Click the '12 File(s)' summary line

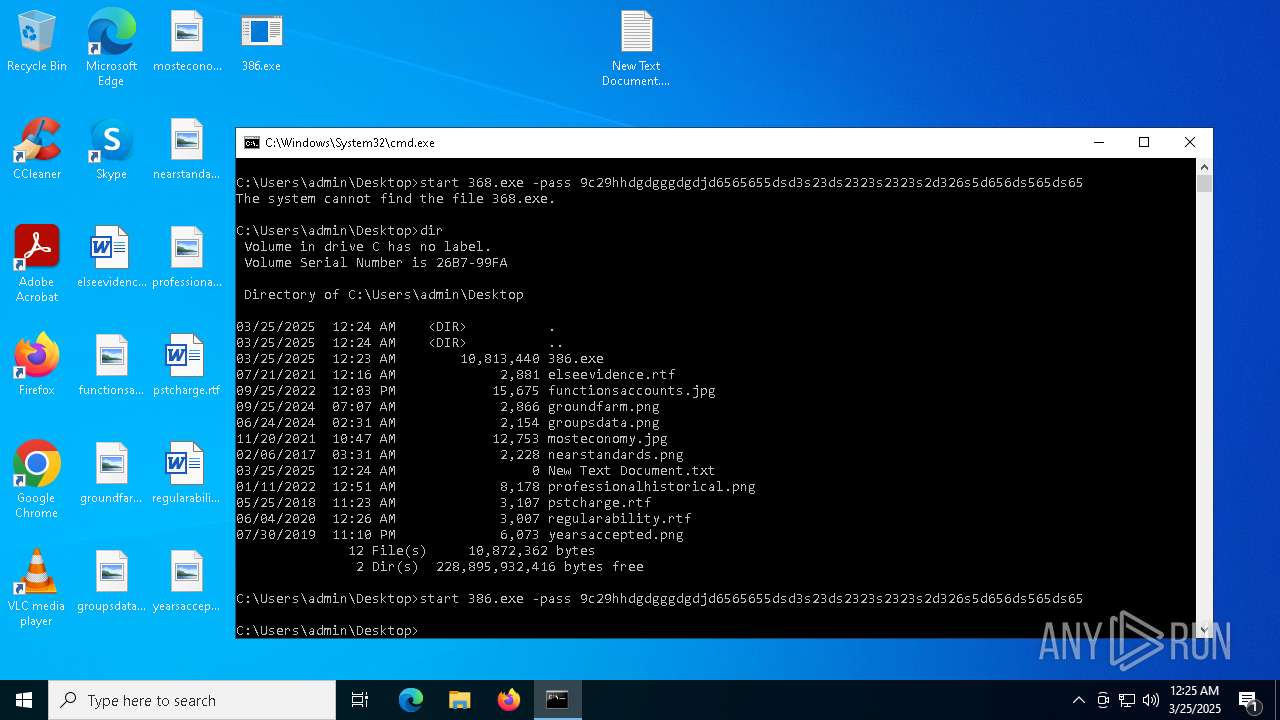(472, 551)
